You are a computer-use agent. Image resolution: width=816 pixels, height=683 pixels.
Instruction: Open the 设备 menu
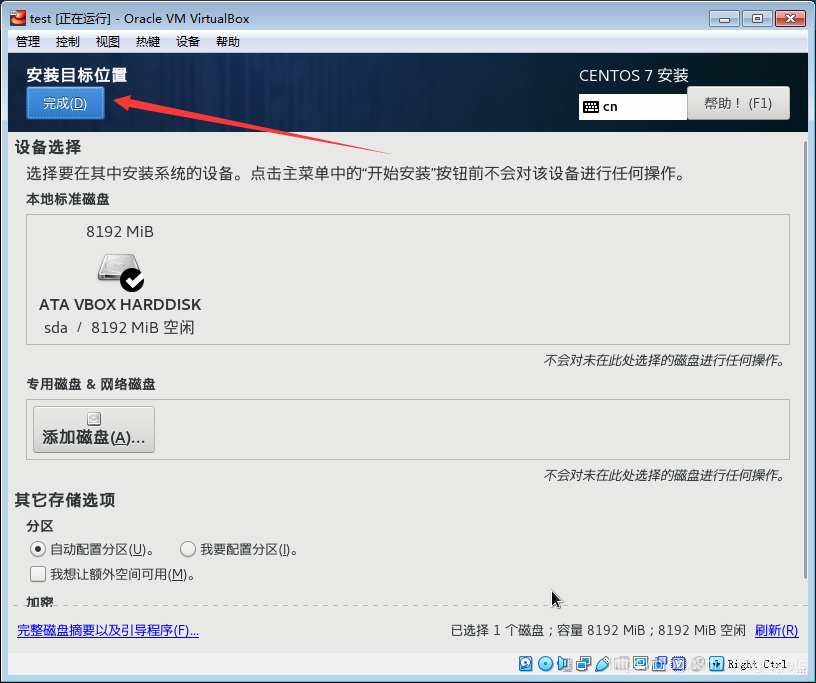pyautogui.click(x=188, y=42)
